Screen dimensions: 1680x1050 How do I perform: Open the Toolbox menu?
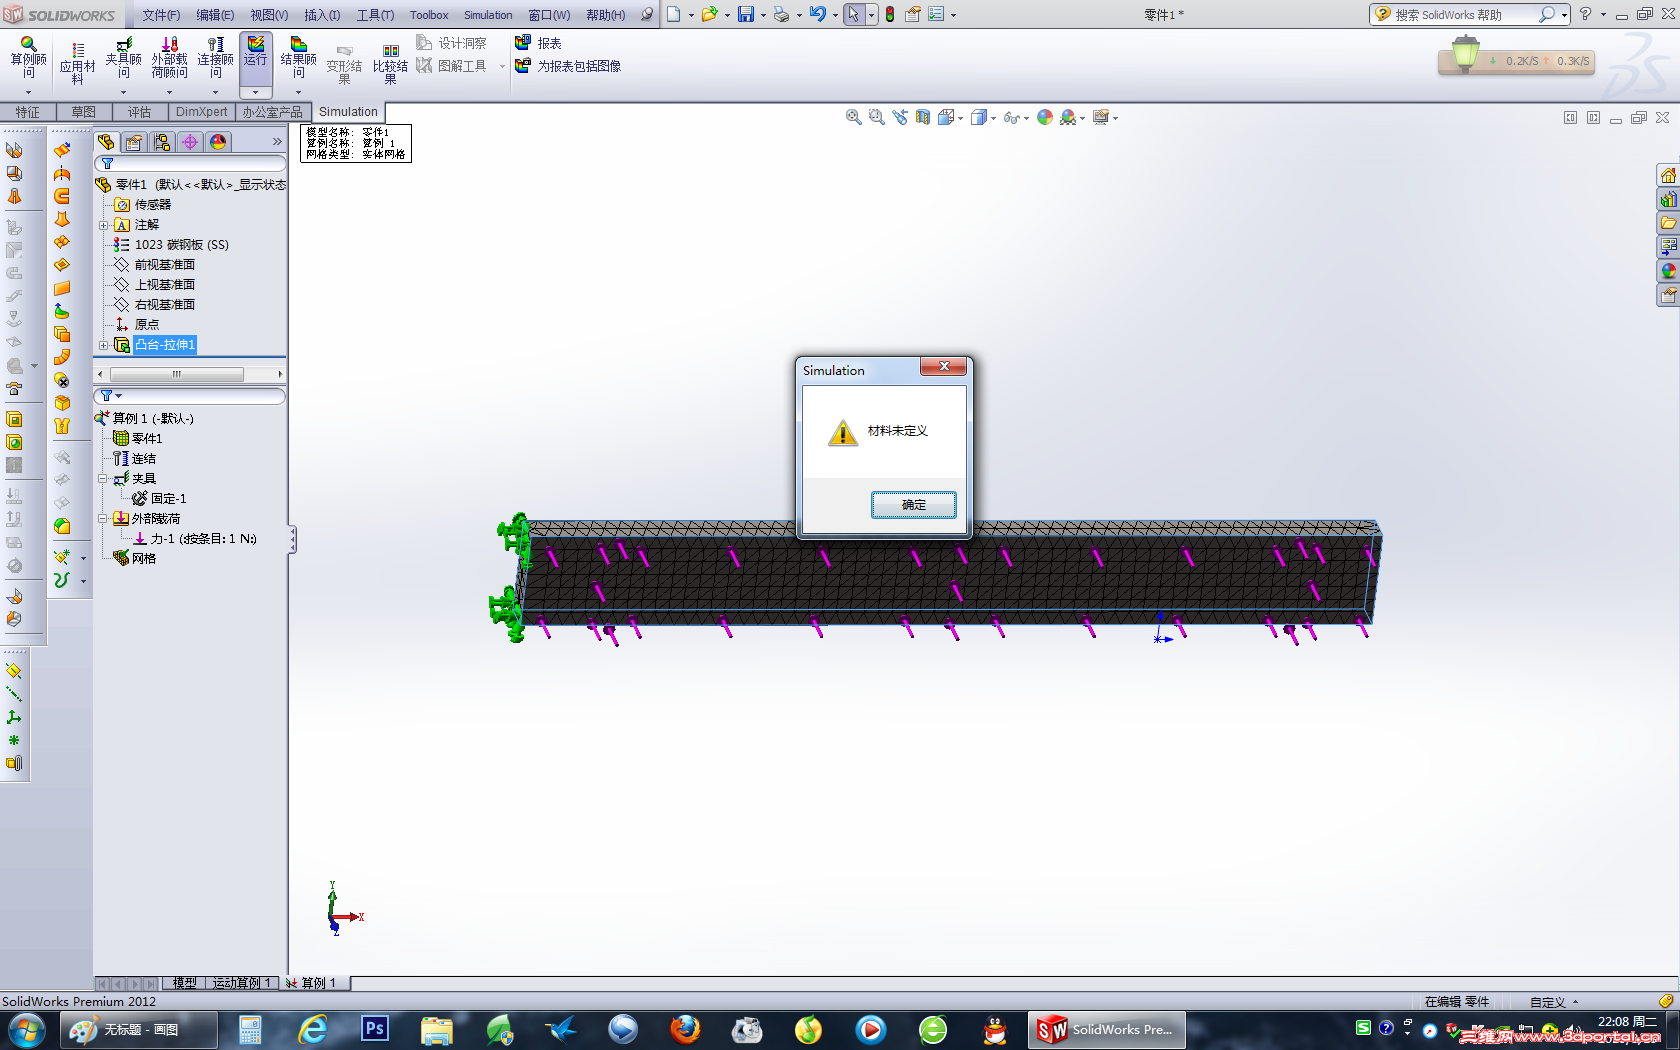(x=429, y=15)
